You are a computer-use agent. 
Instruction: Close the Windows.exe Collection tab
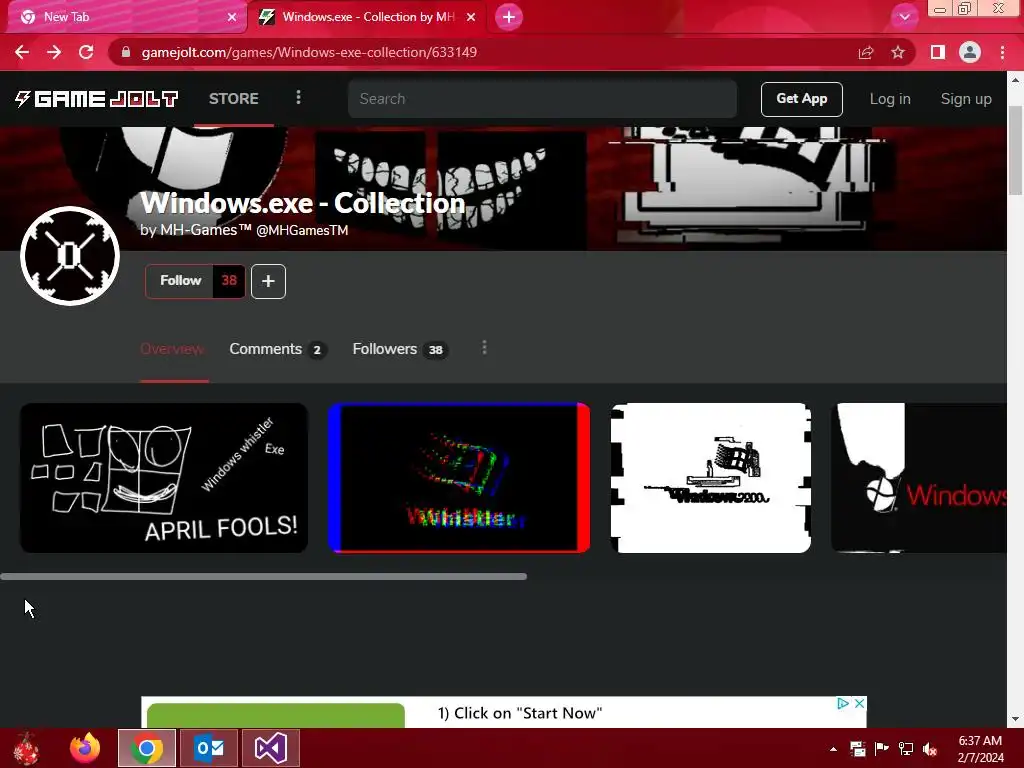471,17
